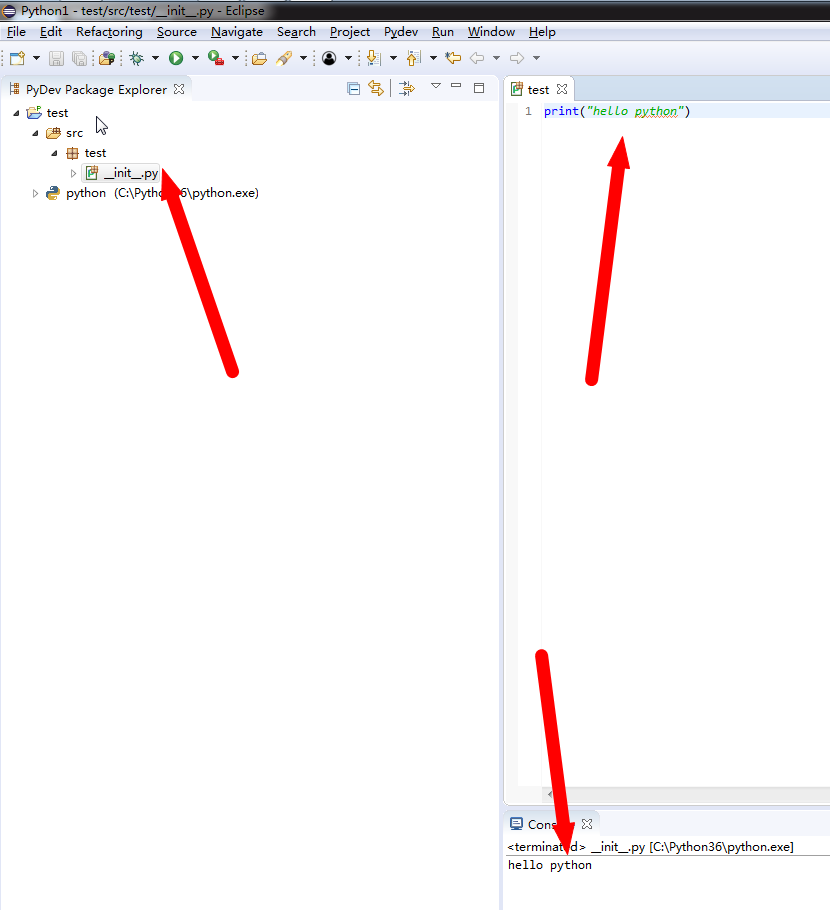
Task: Open the Pydev menu
Action: pyautogui.click(x=400, y=32)
